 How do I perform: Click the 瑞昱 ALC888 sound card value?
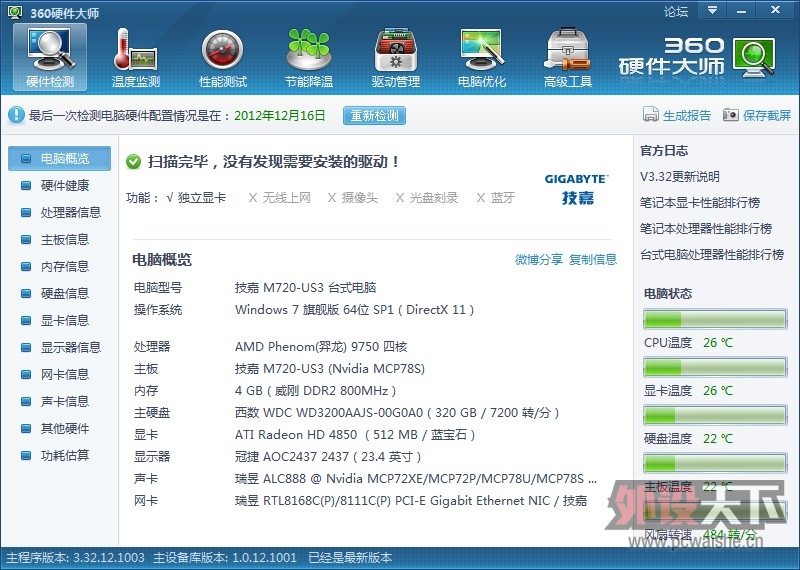416,479
